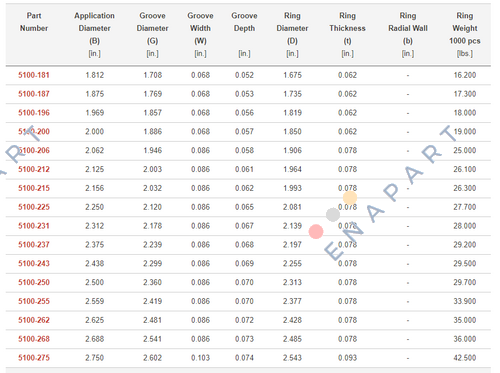The width and height of the screenshot is (500, 373).
Task: Select ring weight value 26.100
Action: (x=465, y=169)
